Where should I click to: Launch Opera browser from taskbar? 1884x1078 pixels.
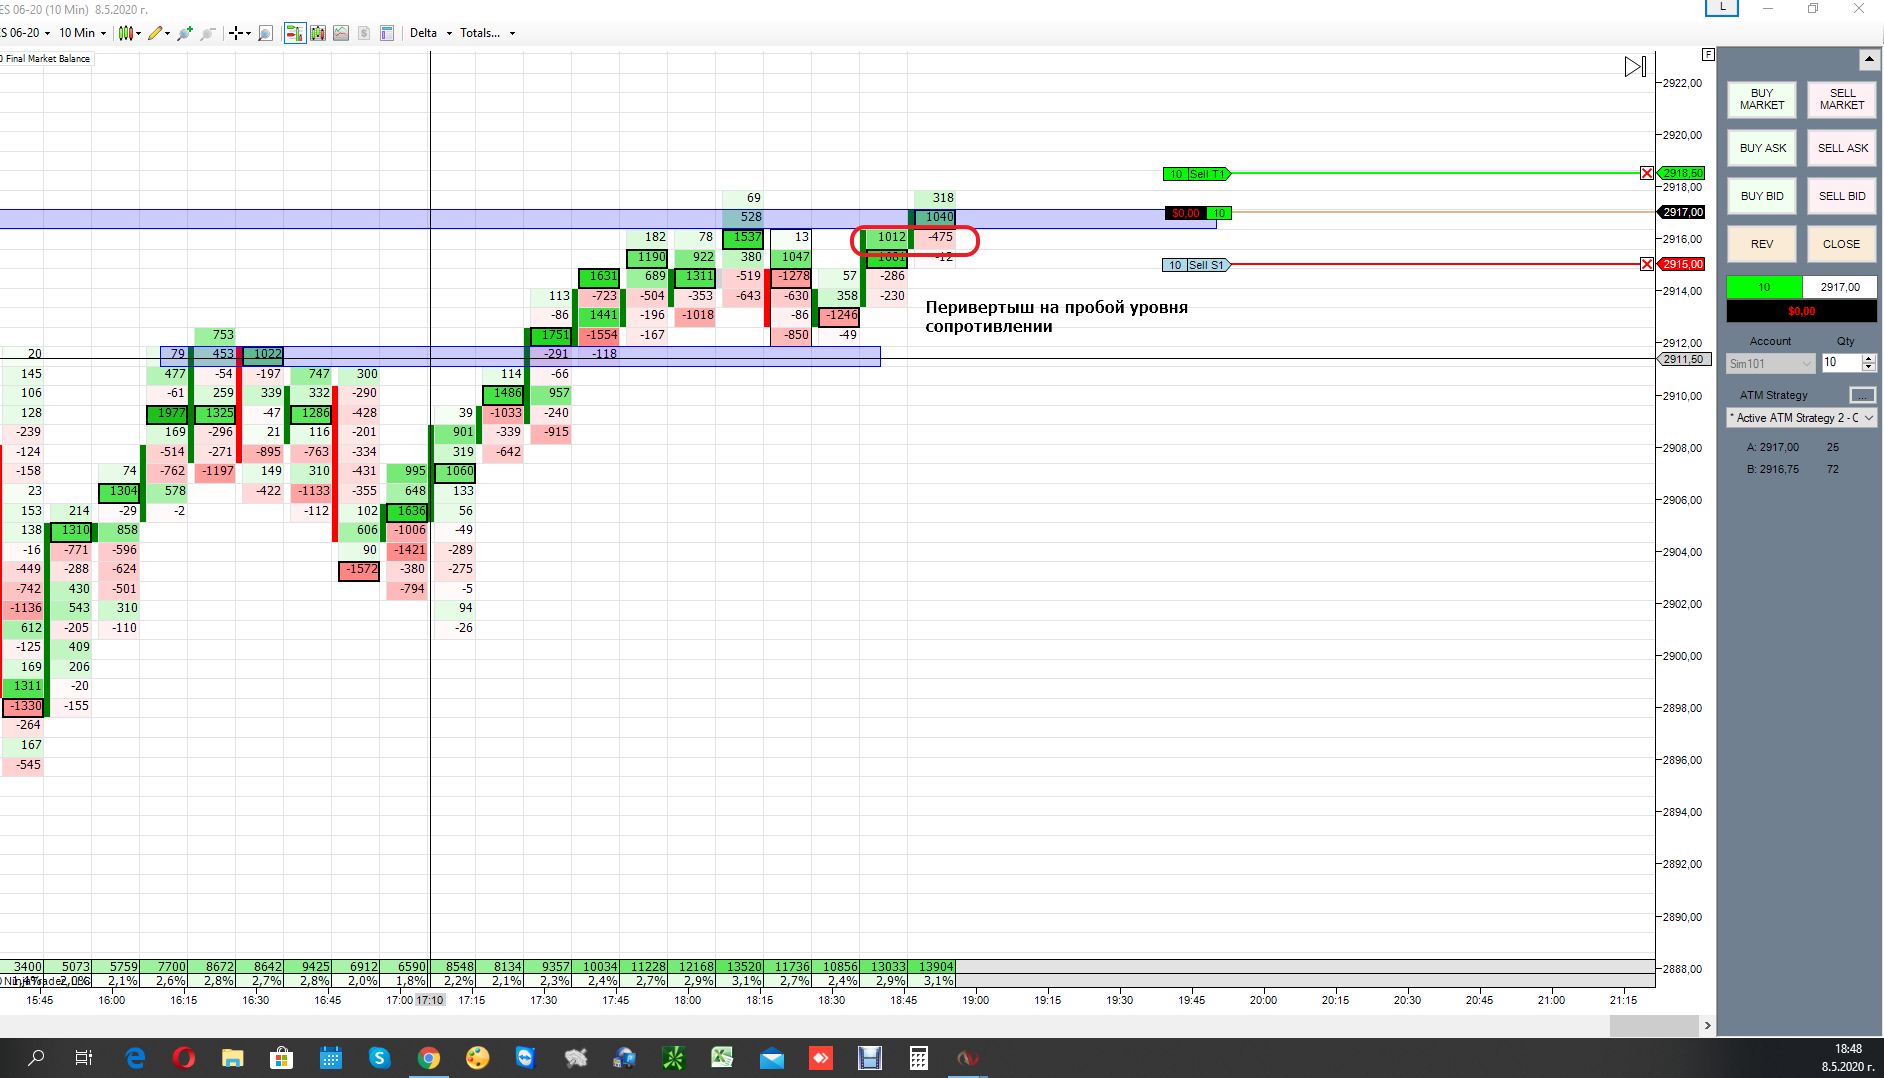184,1058
